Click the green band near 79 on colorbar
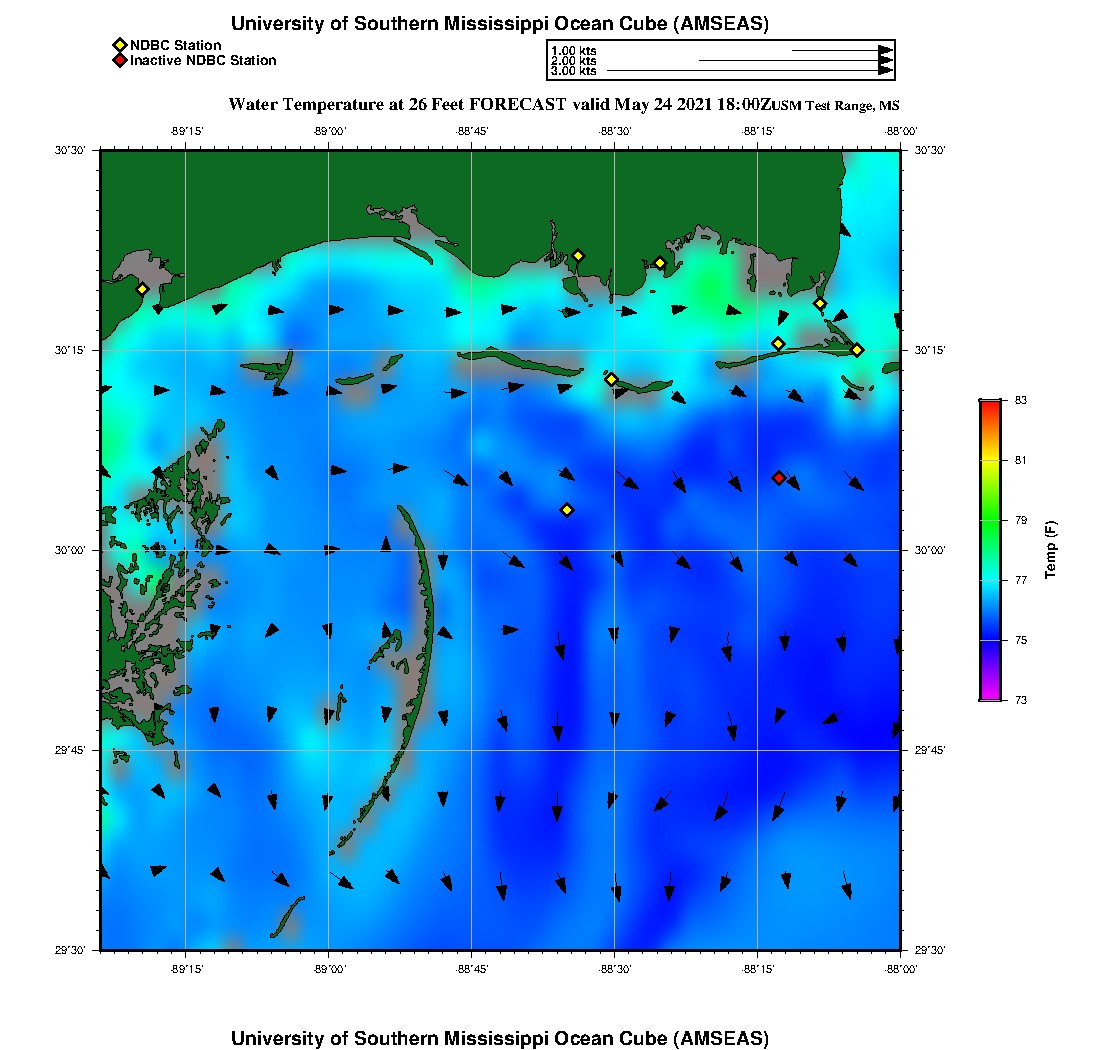This screenshot has height=1050, width=1100. [x=989, y=520]
